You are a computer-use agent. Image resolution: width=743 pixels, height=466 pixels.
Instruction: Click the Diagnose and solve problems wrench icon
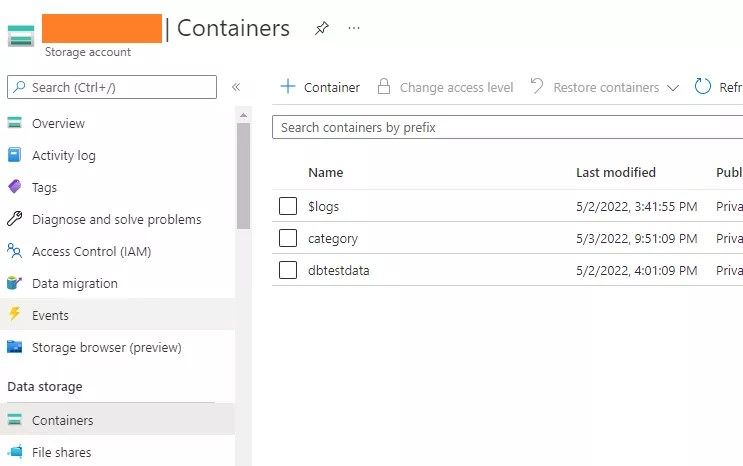(x=14, y=219)
